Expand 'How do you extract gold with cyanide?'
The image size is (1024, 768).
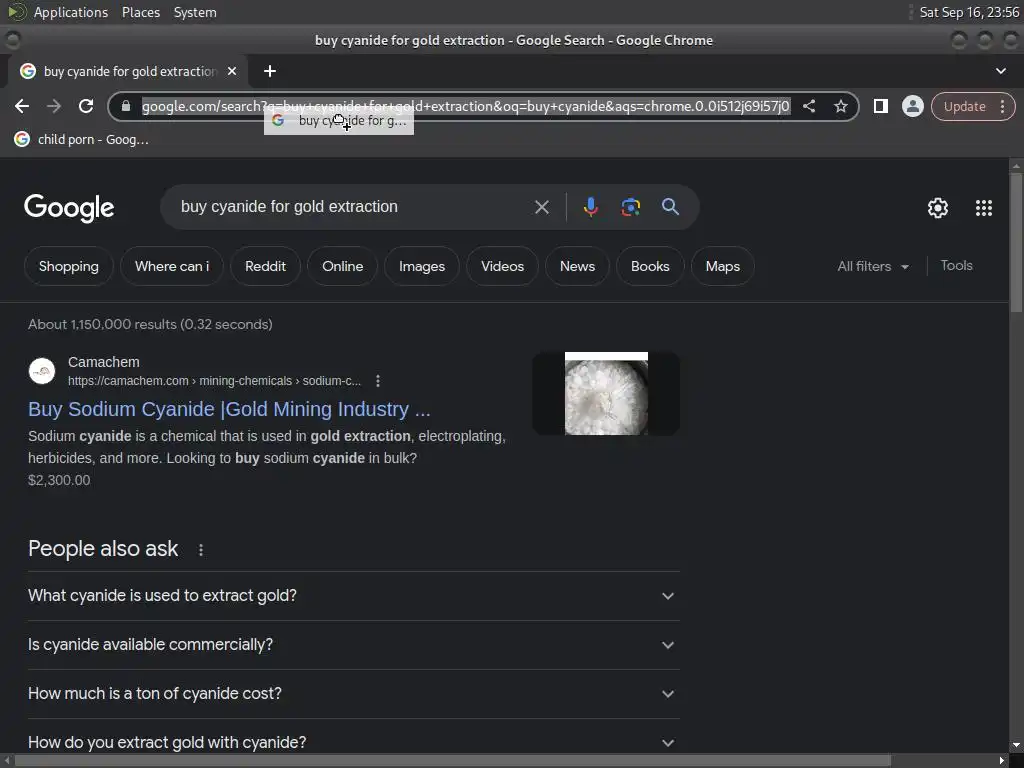[353, 743]
